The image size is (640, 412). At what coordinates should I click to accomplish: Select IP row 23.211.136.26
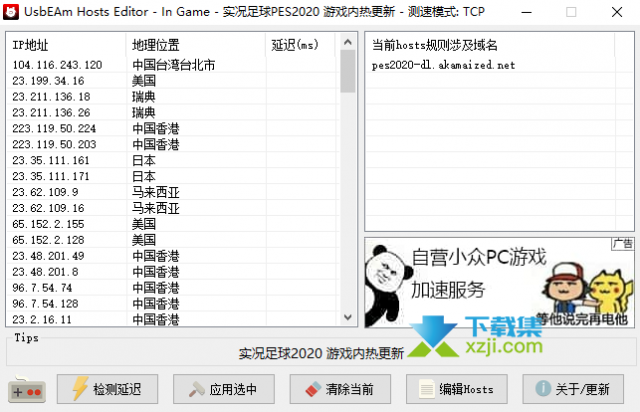coord(173,113)
